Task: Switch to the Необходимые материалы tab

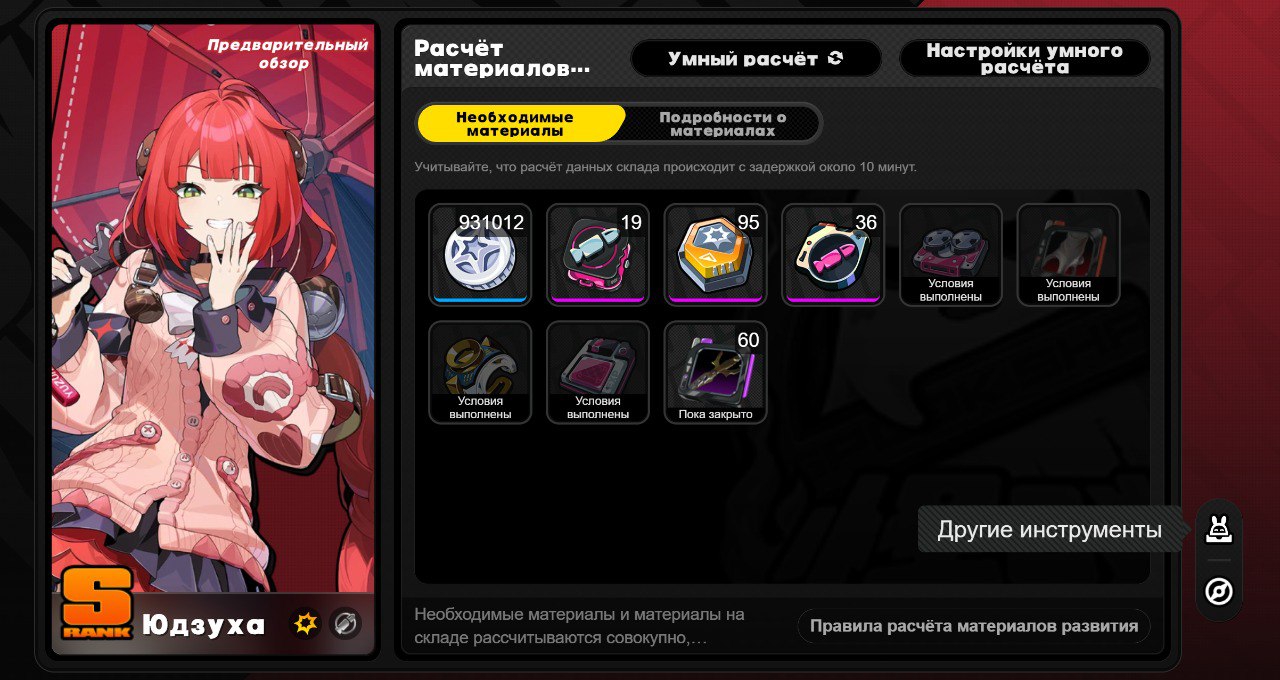Action: pyautogui.click(x=522, y=123)
